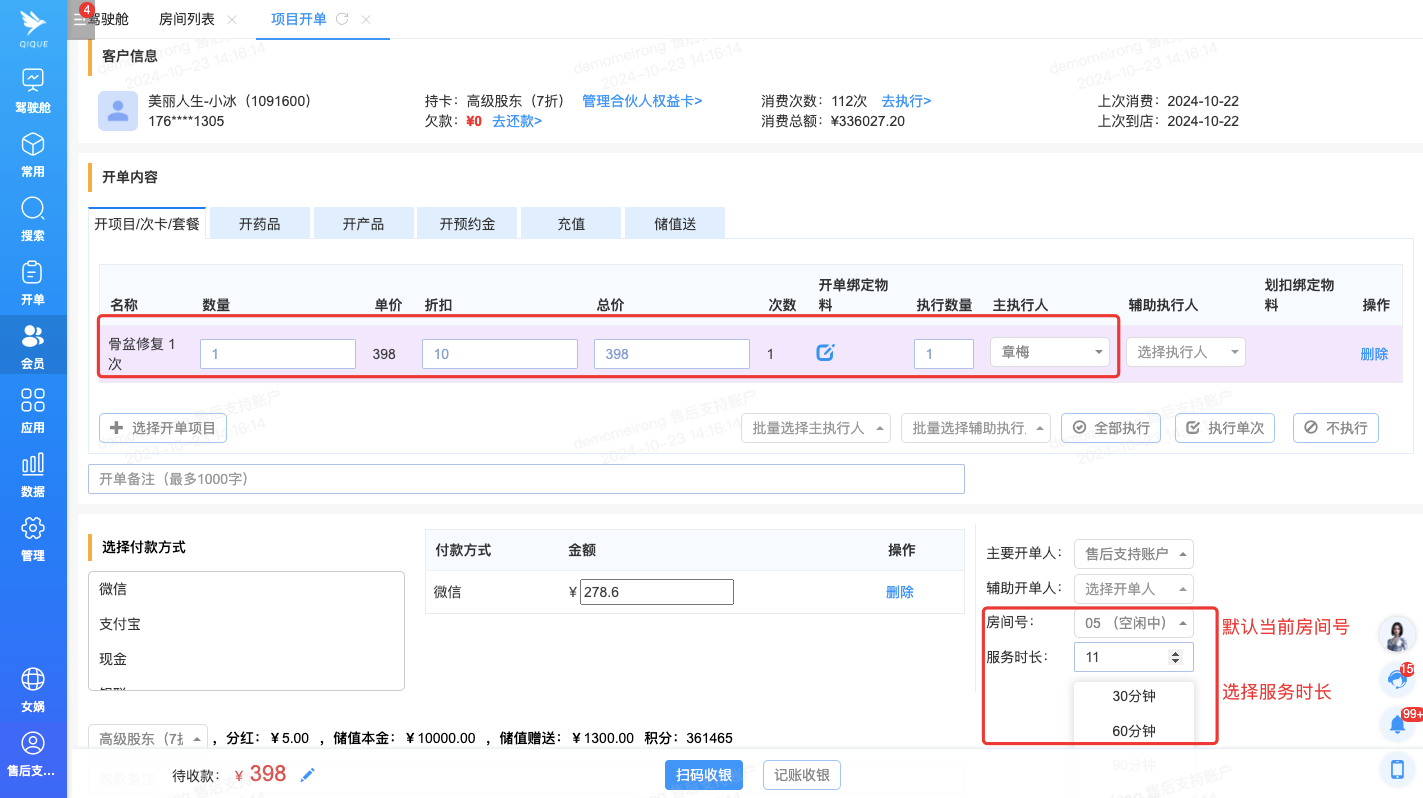Viewport: 1423px width, 798px height.
Task: Edit bound materials icon in 骨盆修复 row
Action: [x=825, y=352]
